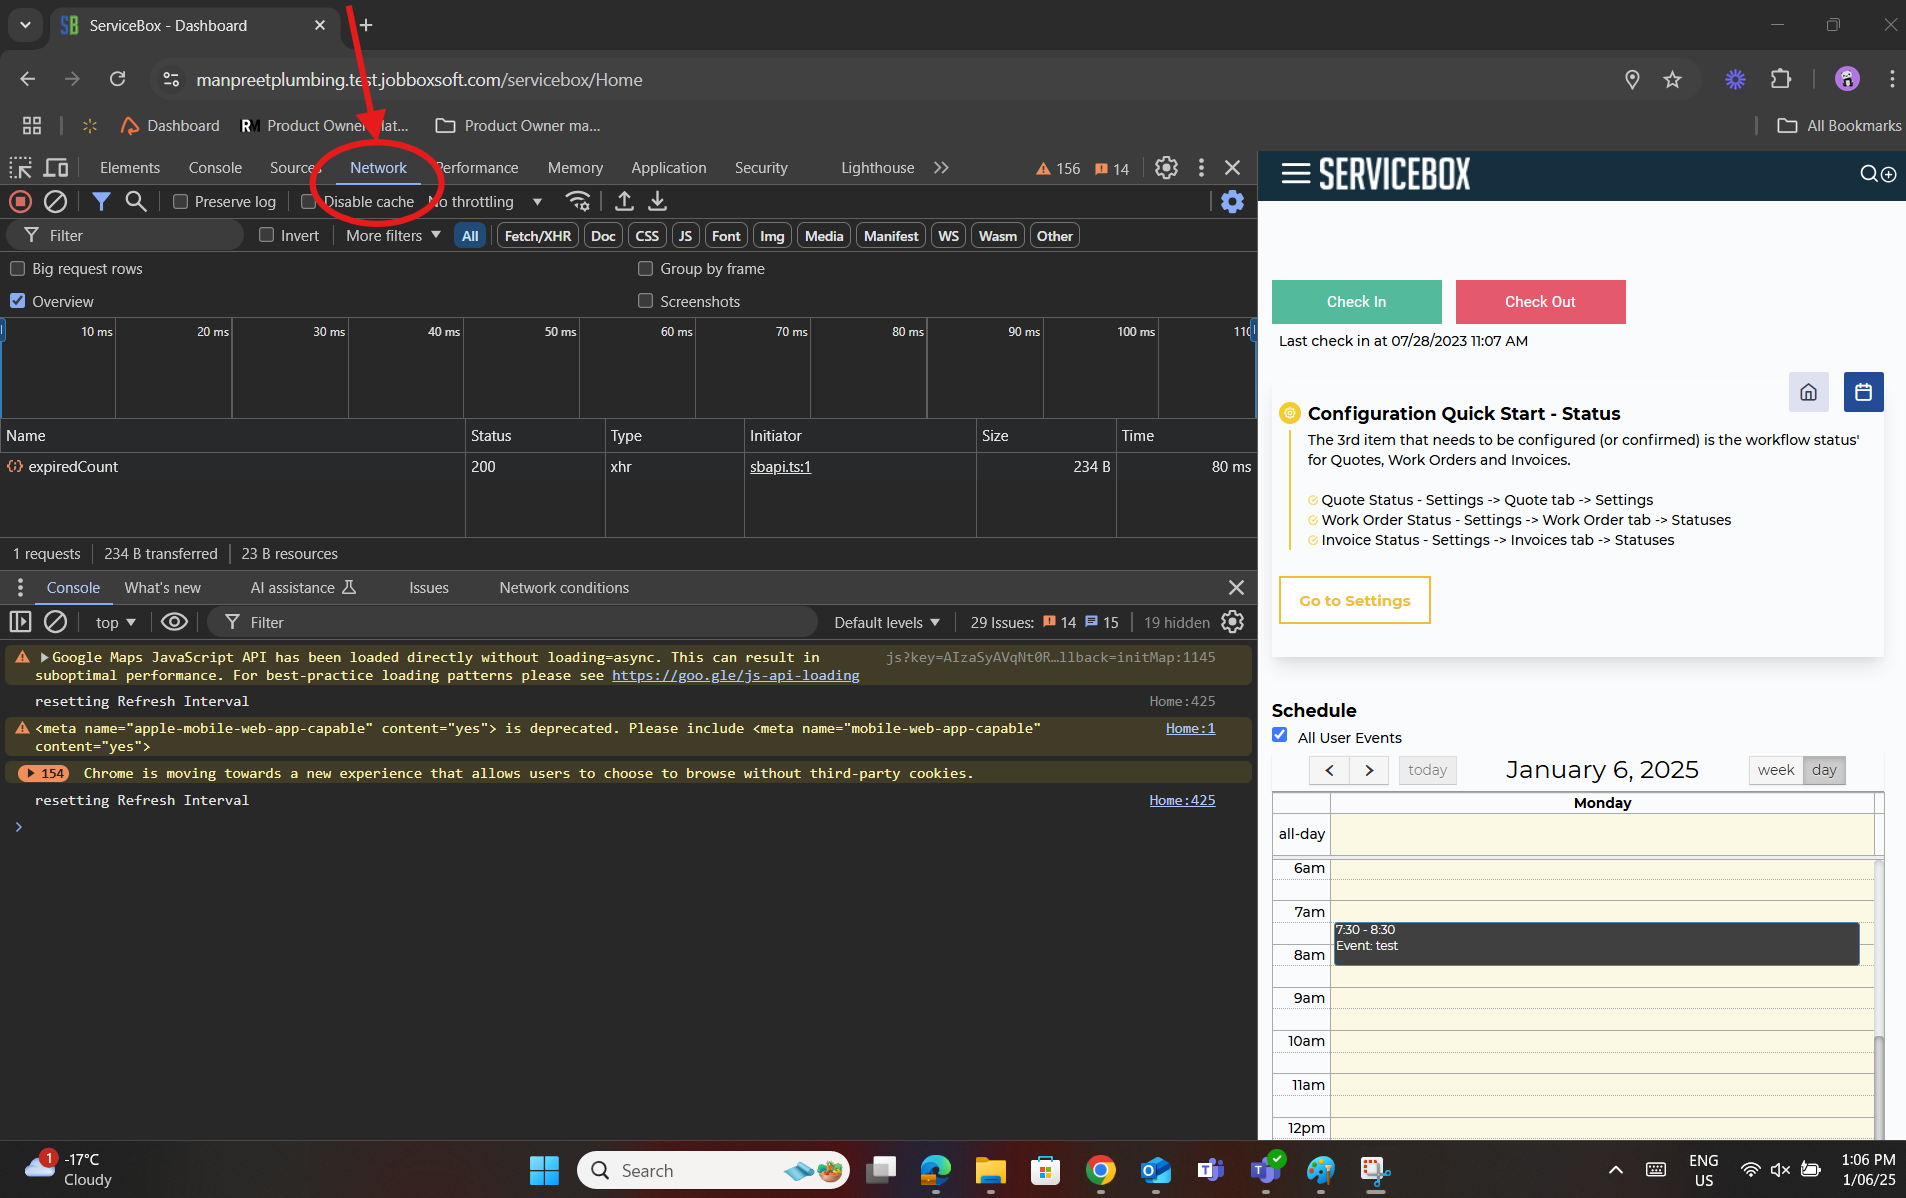
Task: Open the ServiceBox hamburger menu
Action: pyautogui.click(x=1296, y=174)
